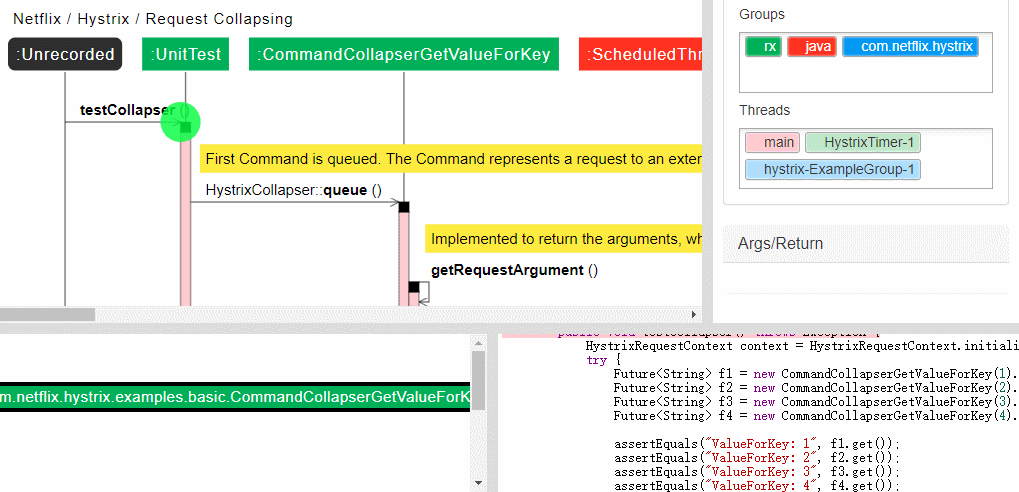Viewport: 1019px width, 492px height.
Task: Select the :UnitTest lifeline header
Action: (185, 55)
